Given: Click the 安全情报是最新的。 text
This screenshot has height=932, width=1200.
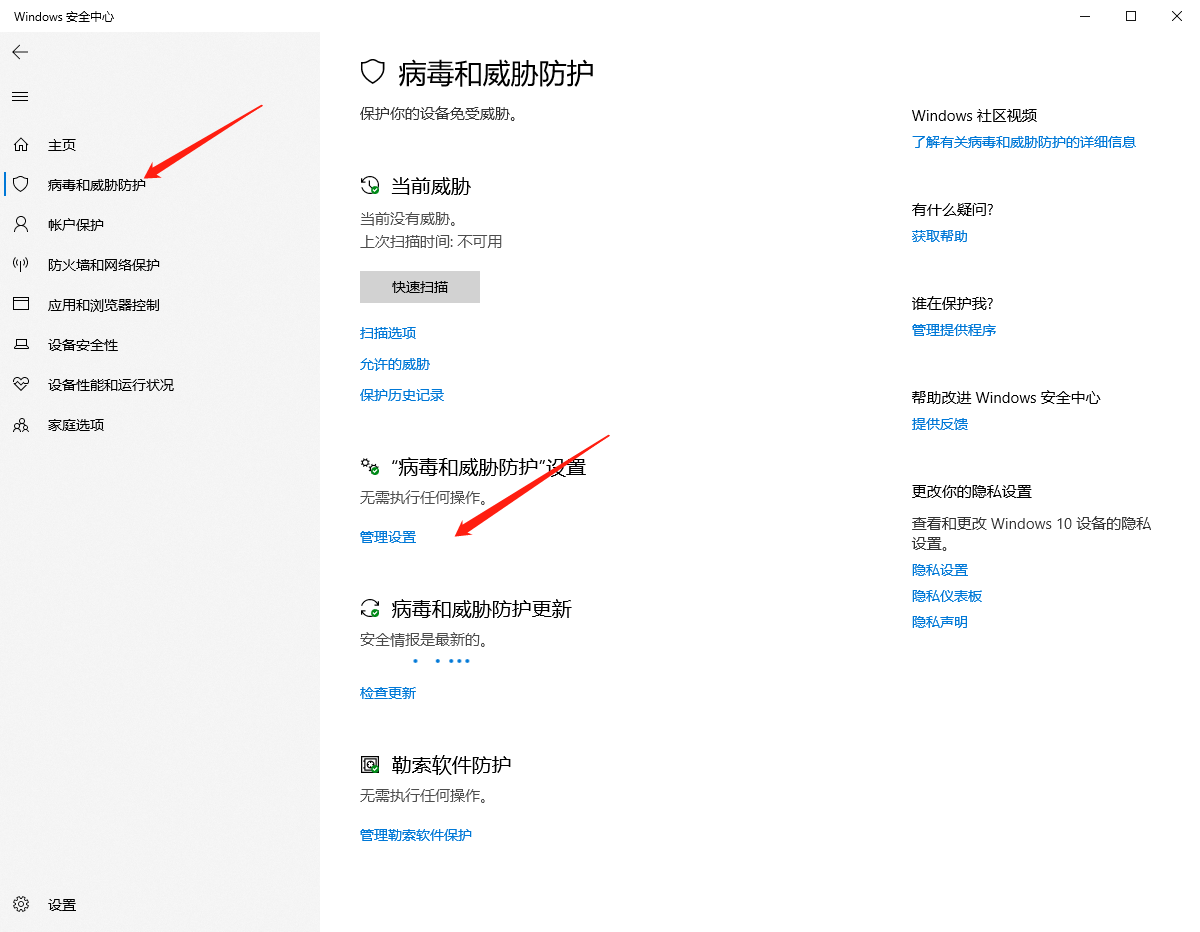Looking at the screenshot, I should tap(424, 640).
